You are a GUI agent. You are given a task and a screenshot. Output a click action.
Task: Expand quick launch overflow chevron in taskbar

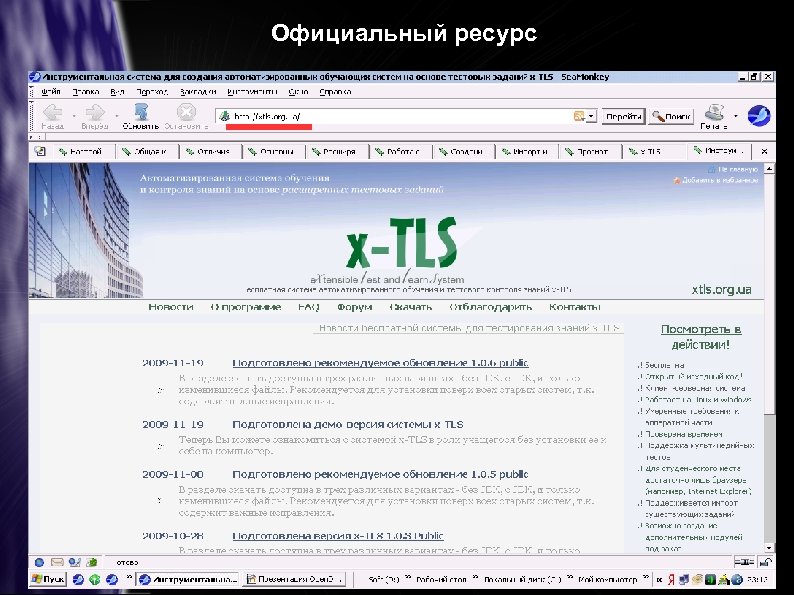(129, 577)
